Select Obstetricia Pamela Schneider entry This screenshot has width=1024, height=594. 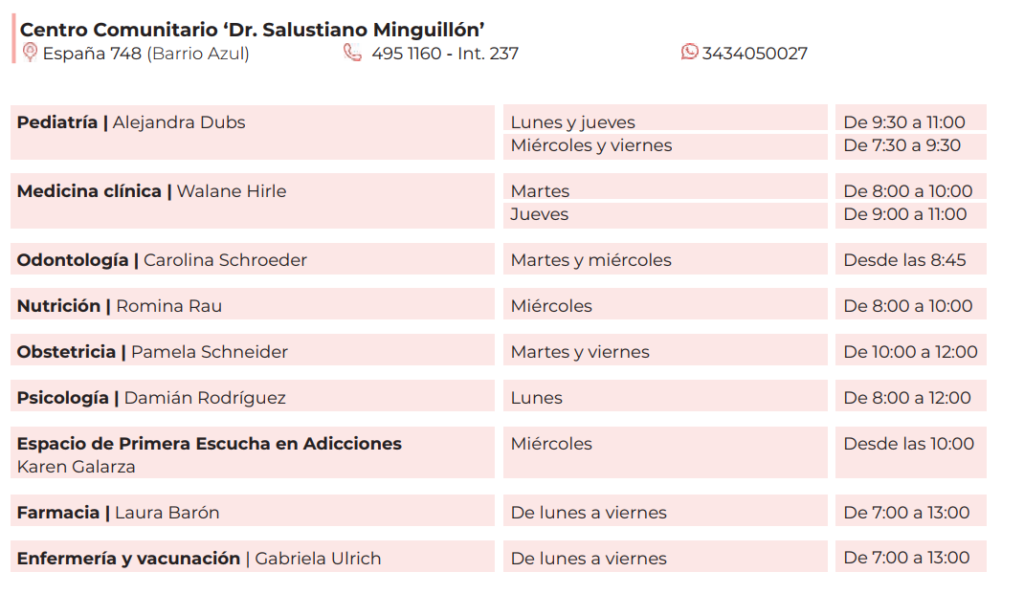pyautogui.click(x=253, y=351)
